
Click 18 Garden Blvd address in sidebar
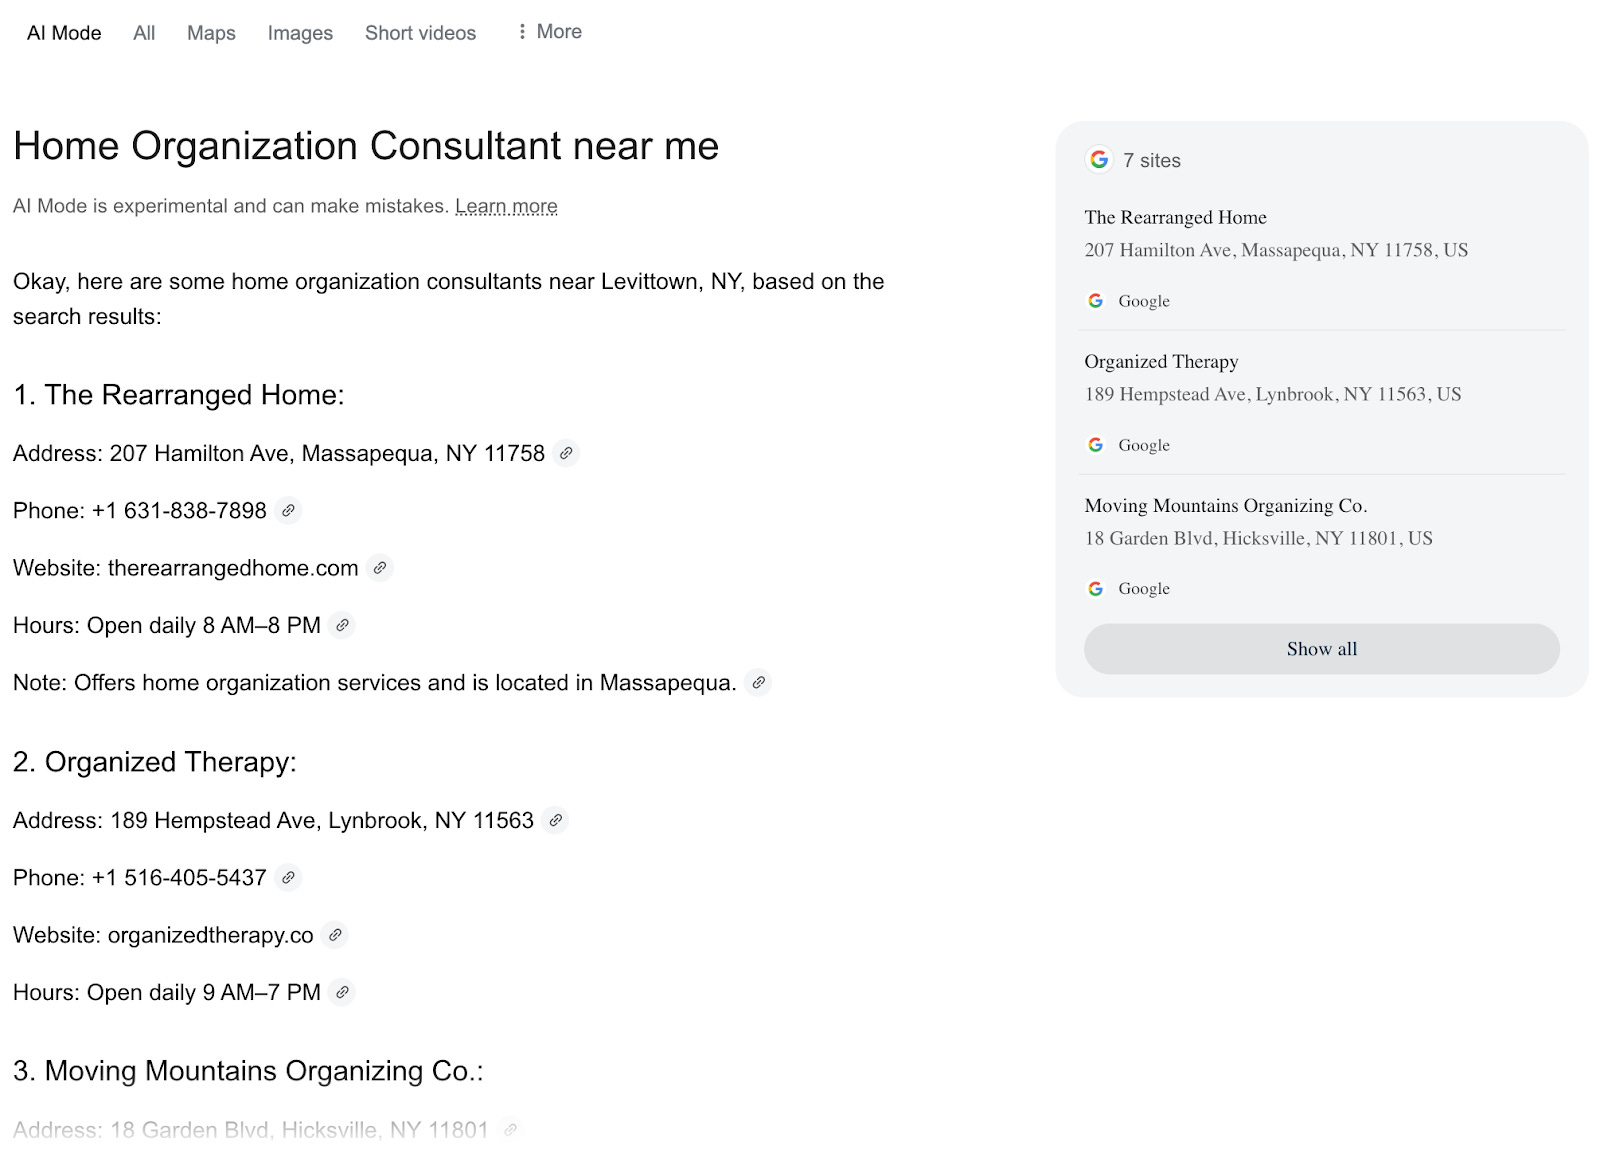tap(1258, 538)
